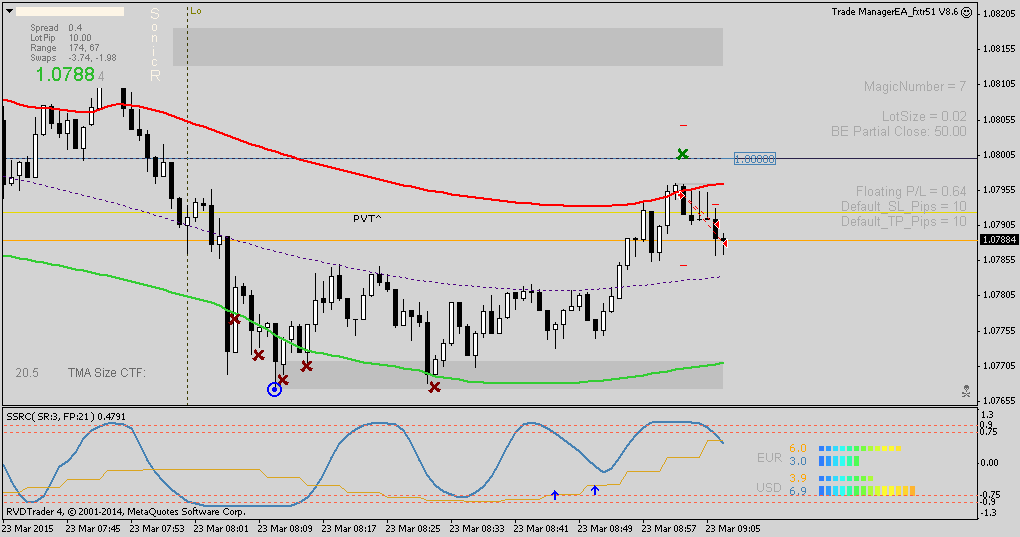This screenshot has width=1020, height=537.
Task: Click the PVT^ pivot label
Action: [x=368, y=218]
